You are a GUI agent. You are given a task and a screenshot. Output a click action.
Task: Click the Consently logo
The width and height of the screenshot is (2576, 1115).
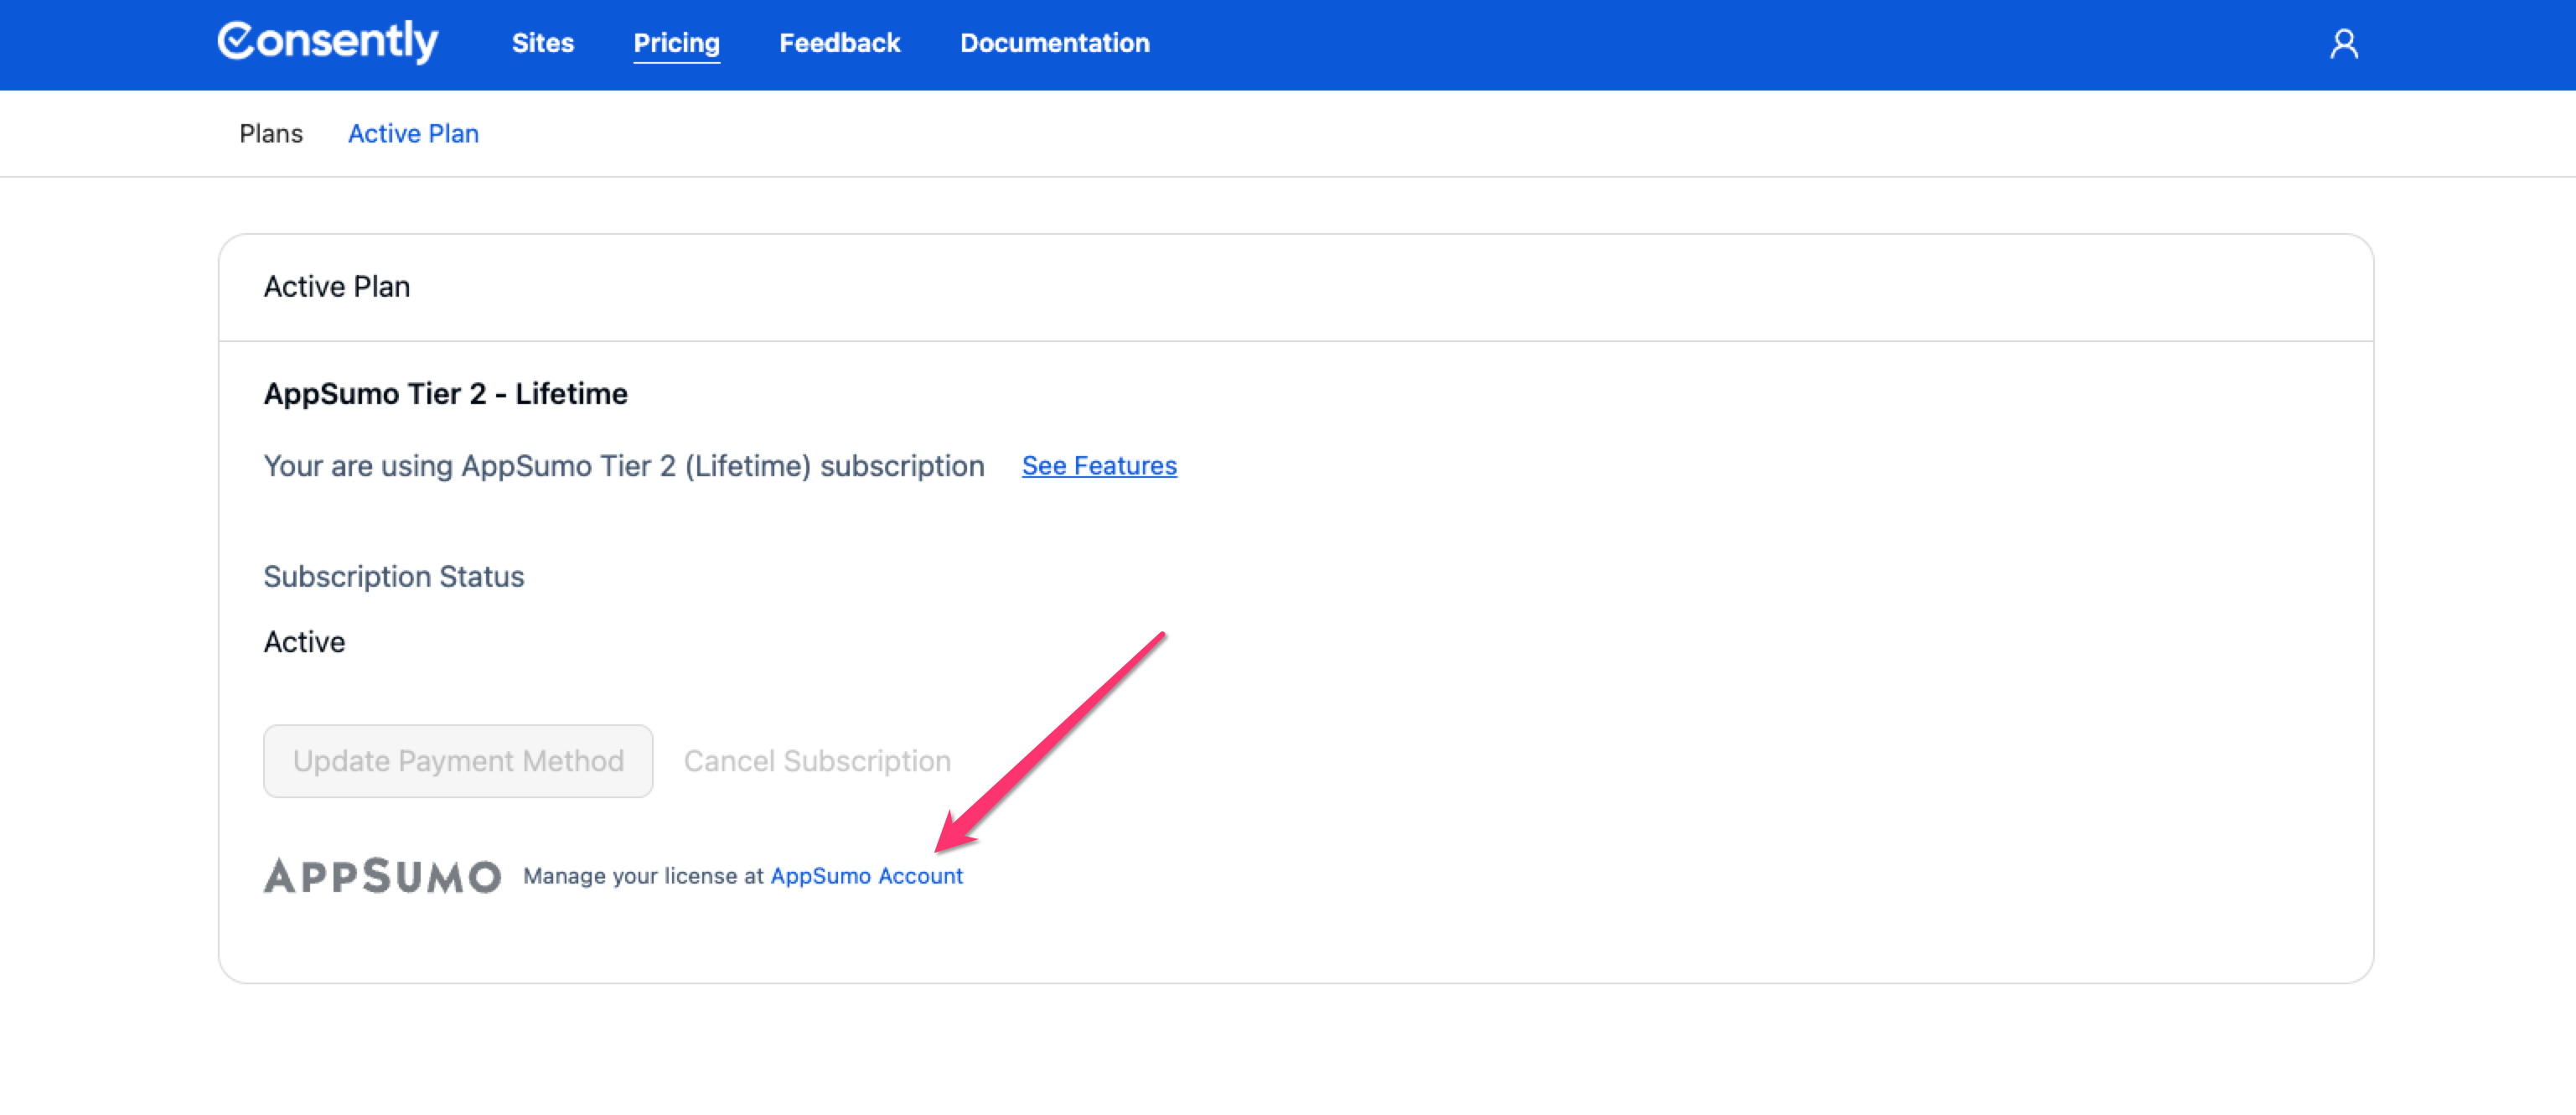point(327,42)
